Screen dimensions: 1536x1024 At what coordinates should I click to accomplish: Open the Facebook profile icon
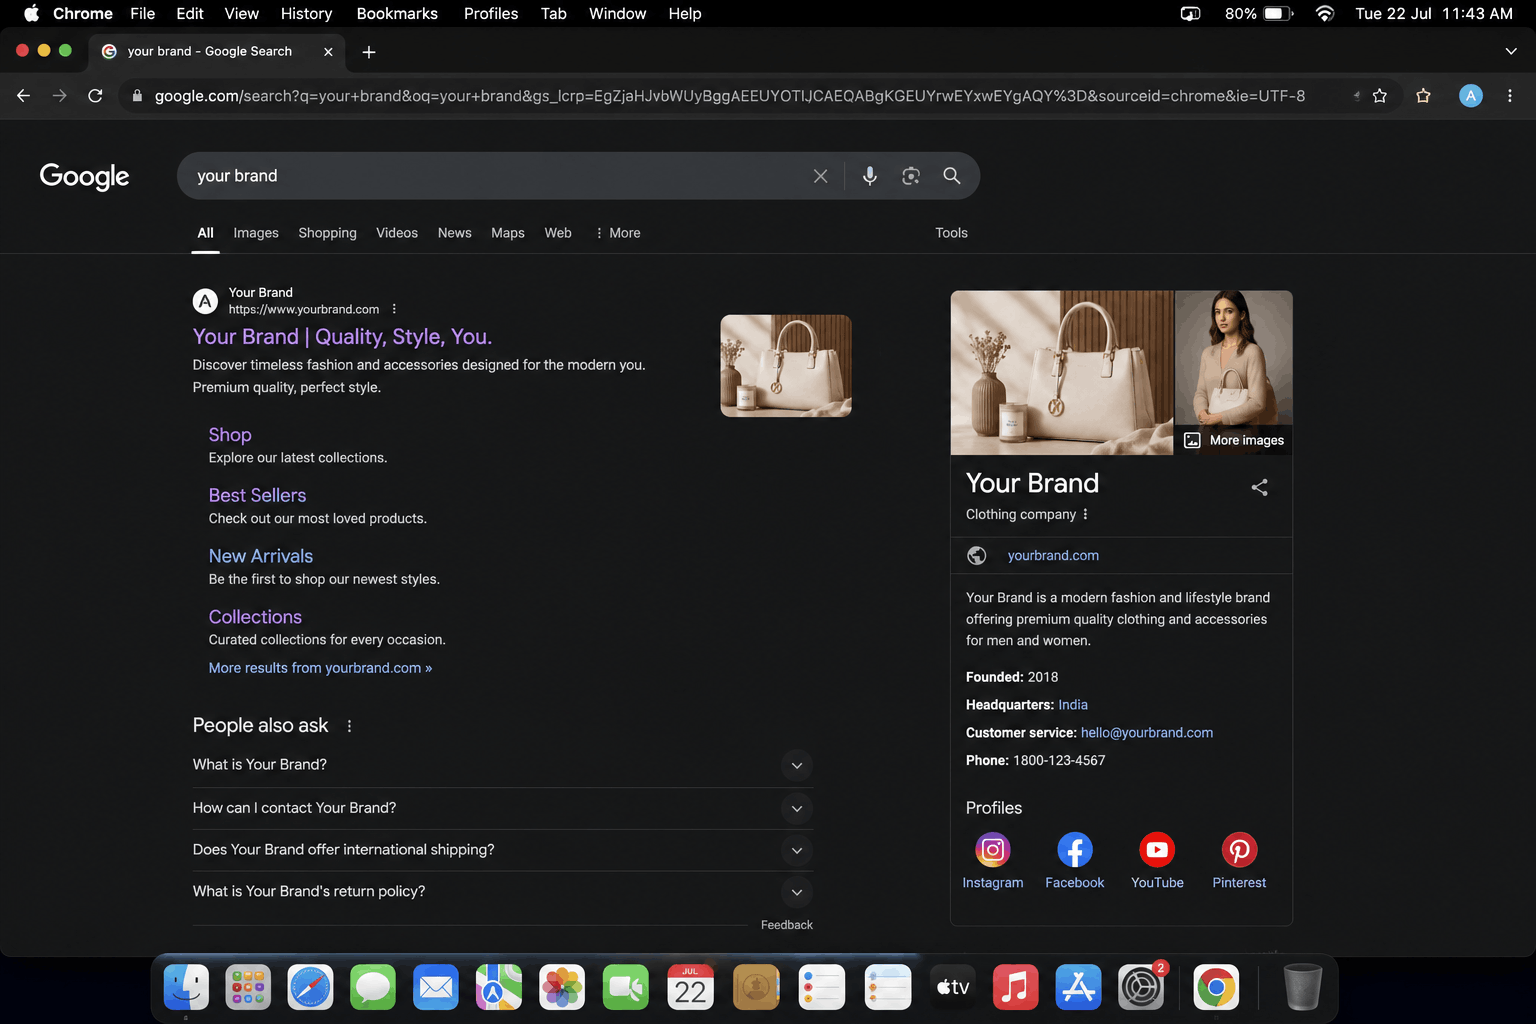coord(1075,850)
